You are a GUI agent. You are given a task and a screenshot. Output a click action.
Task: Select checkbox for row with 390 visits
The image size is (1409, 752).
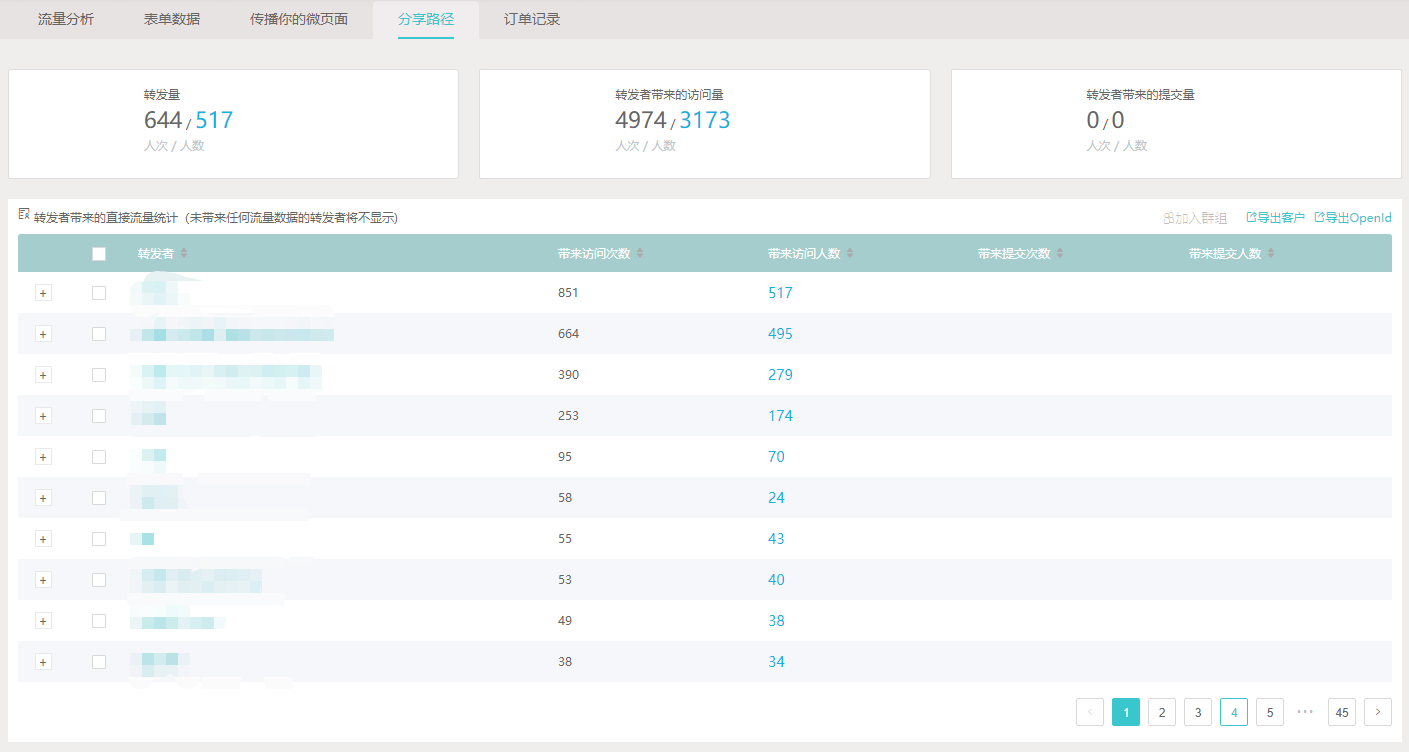click(99, 375)
